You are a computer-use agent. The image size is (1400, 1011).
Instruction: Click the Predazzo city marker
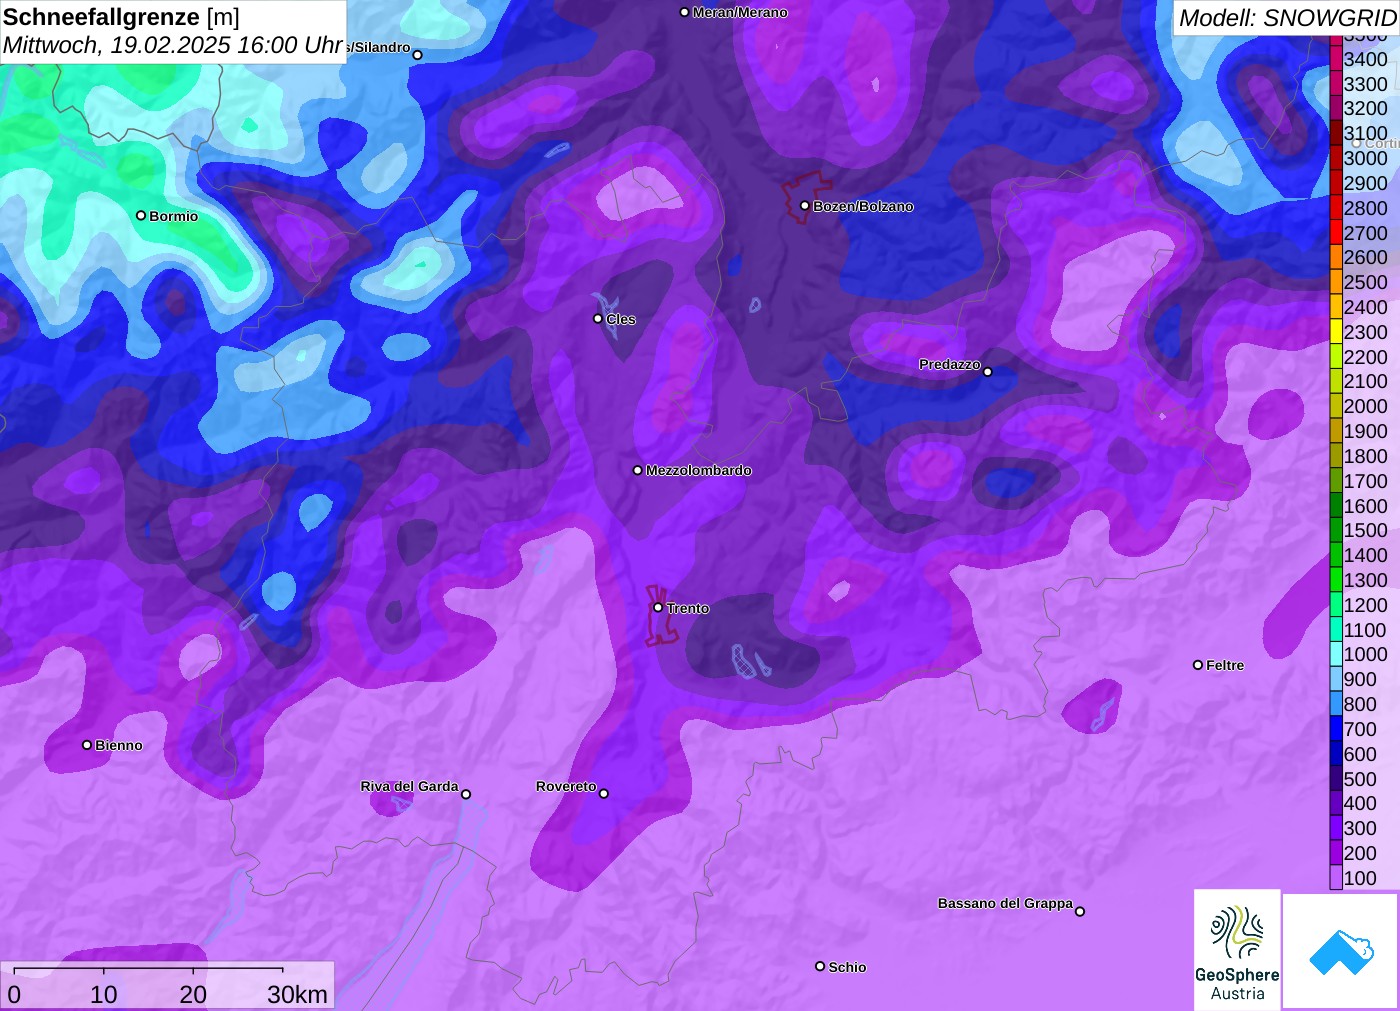(988, 371)
